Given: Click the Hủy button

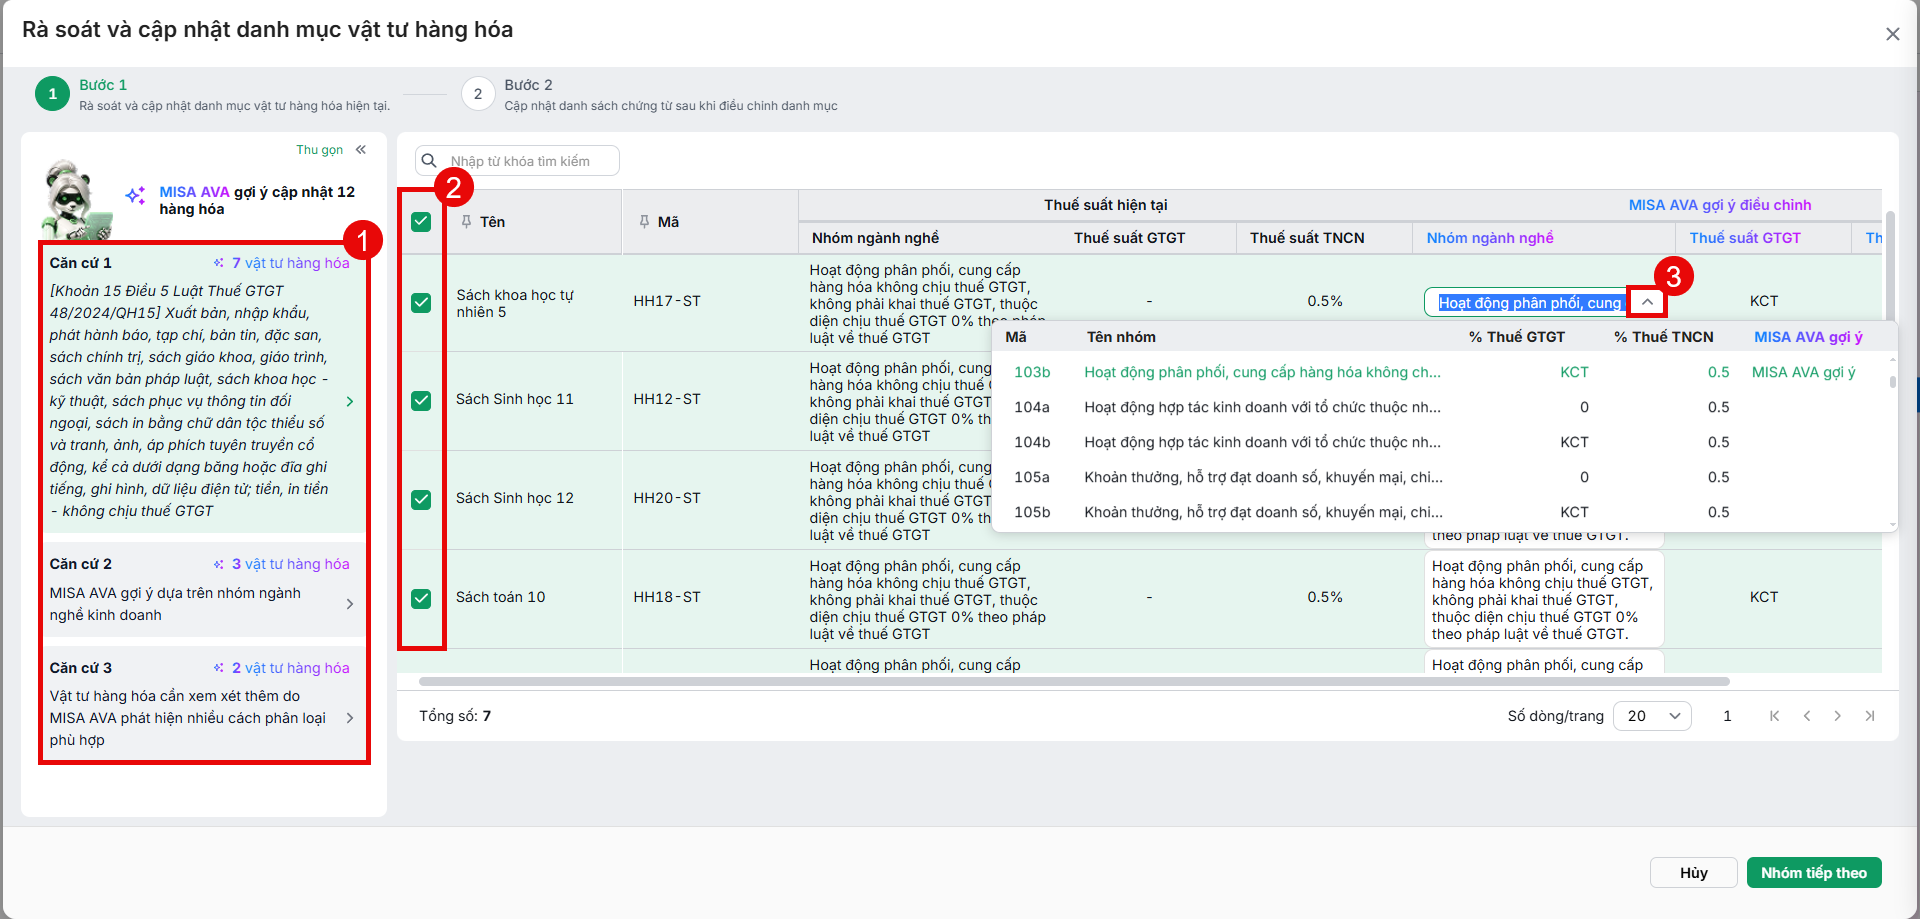Looking at the screenshot, I should tap(1694, 873).
